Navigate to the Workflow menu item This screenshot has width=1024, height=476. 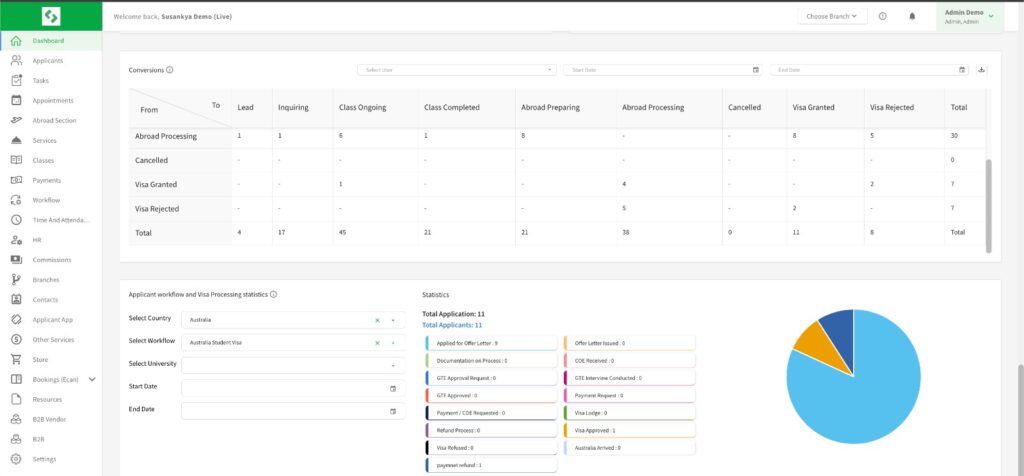[x=46, y=200]
